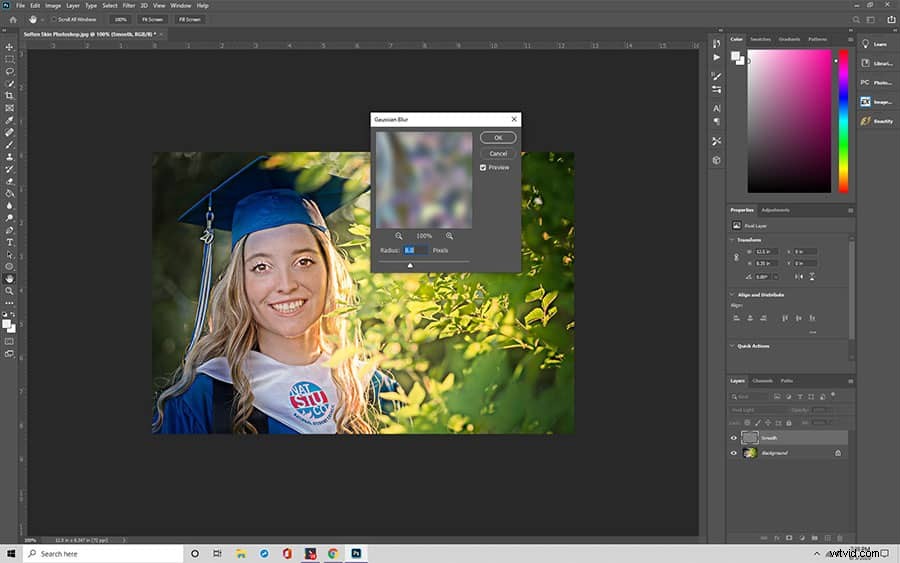This screenshot has width=900, height=563.
Task: Click OK in Gaussian Blur dialog
Action: 498,138
